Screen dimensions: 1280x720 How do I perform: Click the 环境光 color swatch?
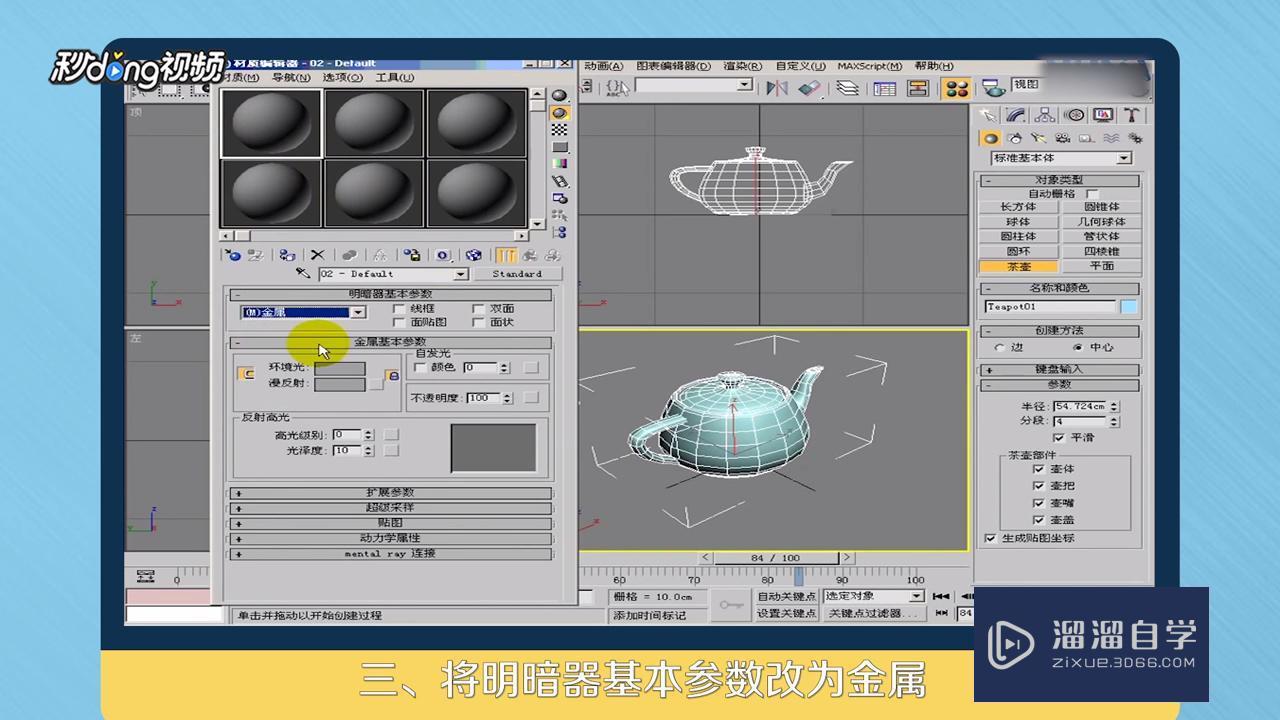point(340,368)
